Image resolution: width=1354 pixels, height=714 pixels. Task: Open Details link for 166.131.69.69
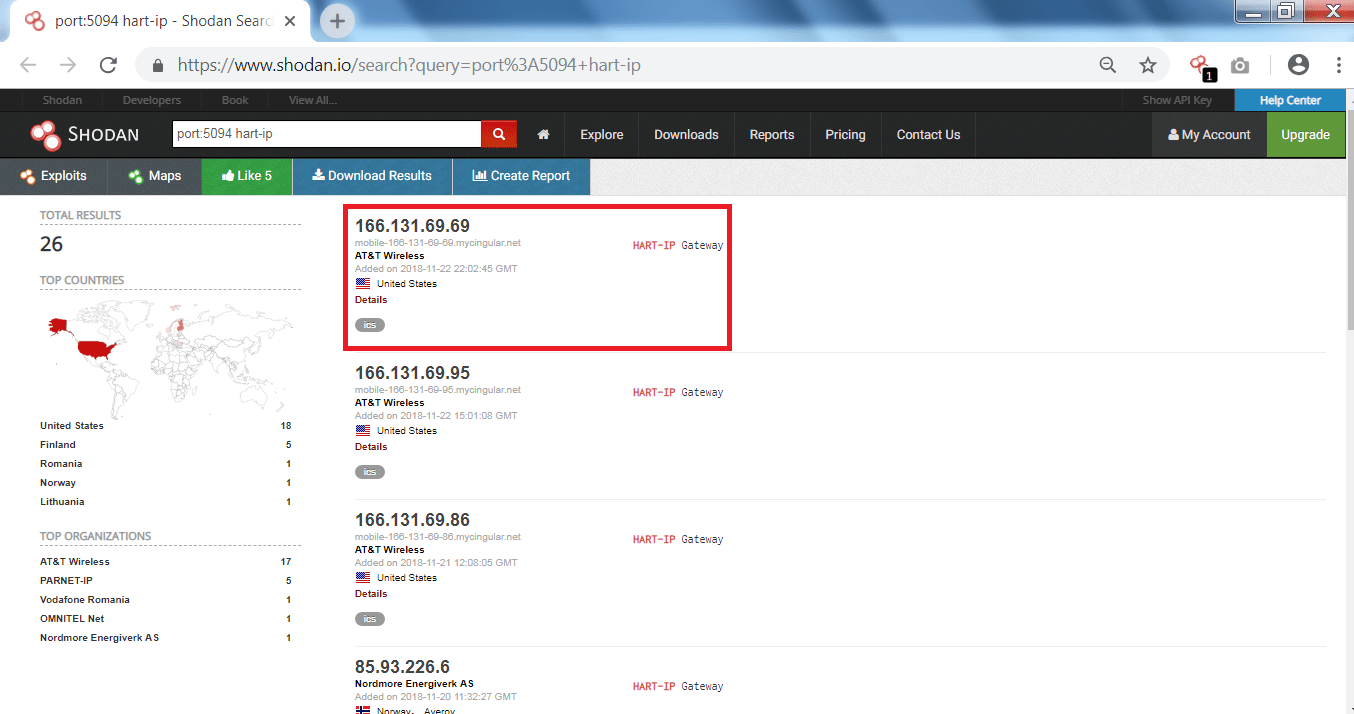[370, 299]
